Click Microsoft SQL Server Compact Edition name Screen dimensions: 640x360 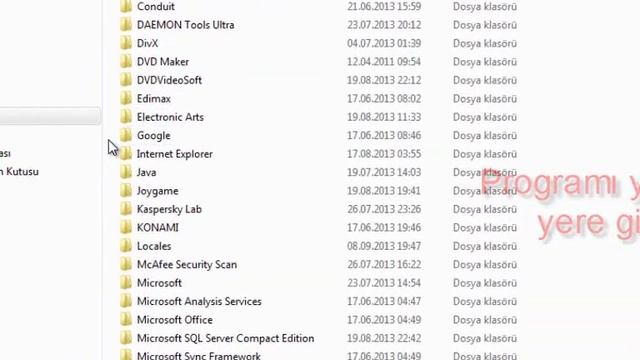pos(226,338)
